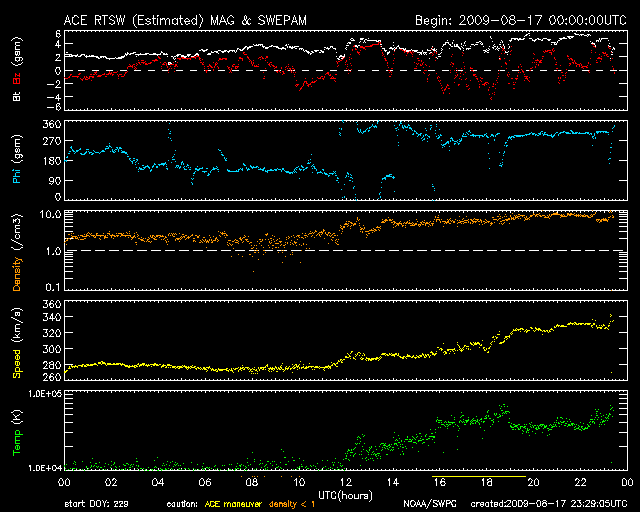640x512 pixels.
Task: Click the '-4' tick on the Bt Bz axis
Action: point(54,97)
